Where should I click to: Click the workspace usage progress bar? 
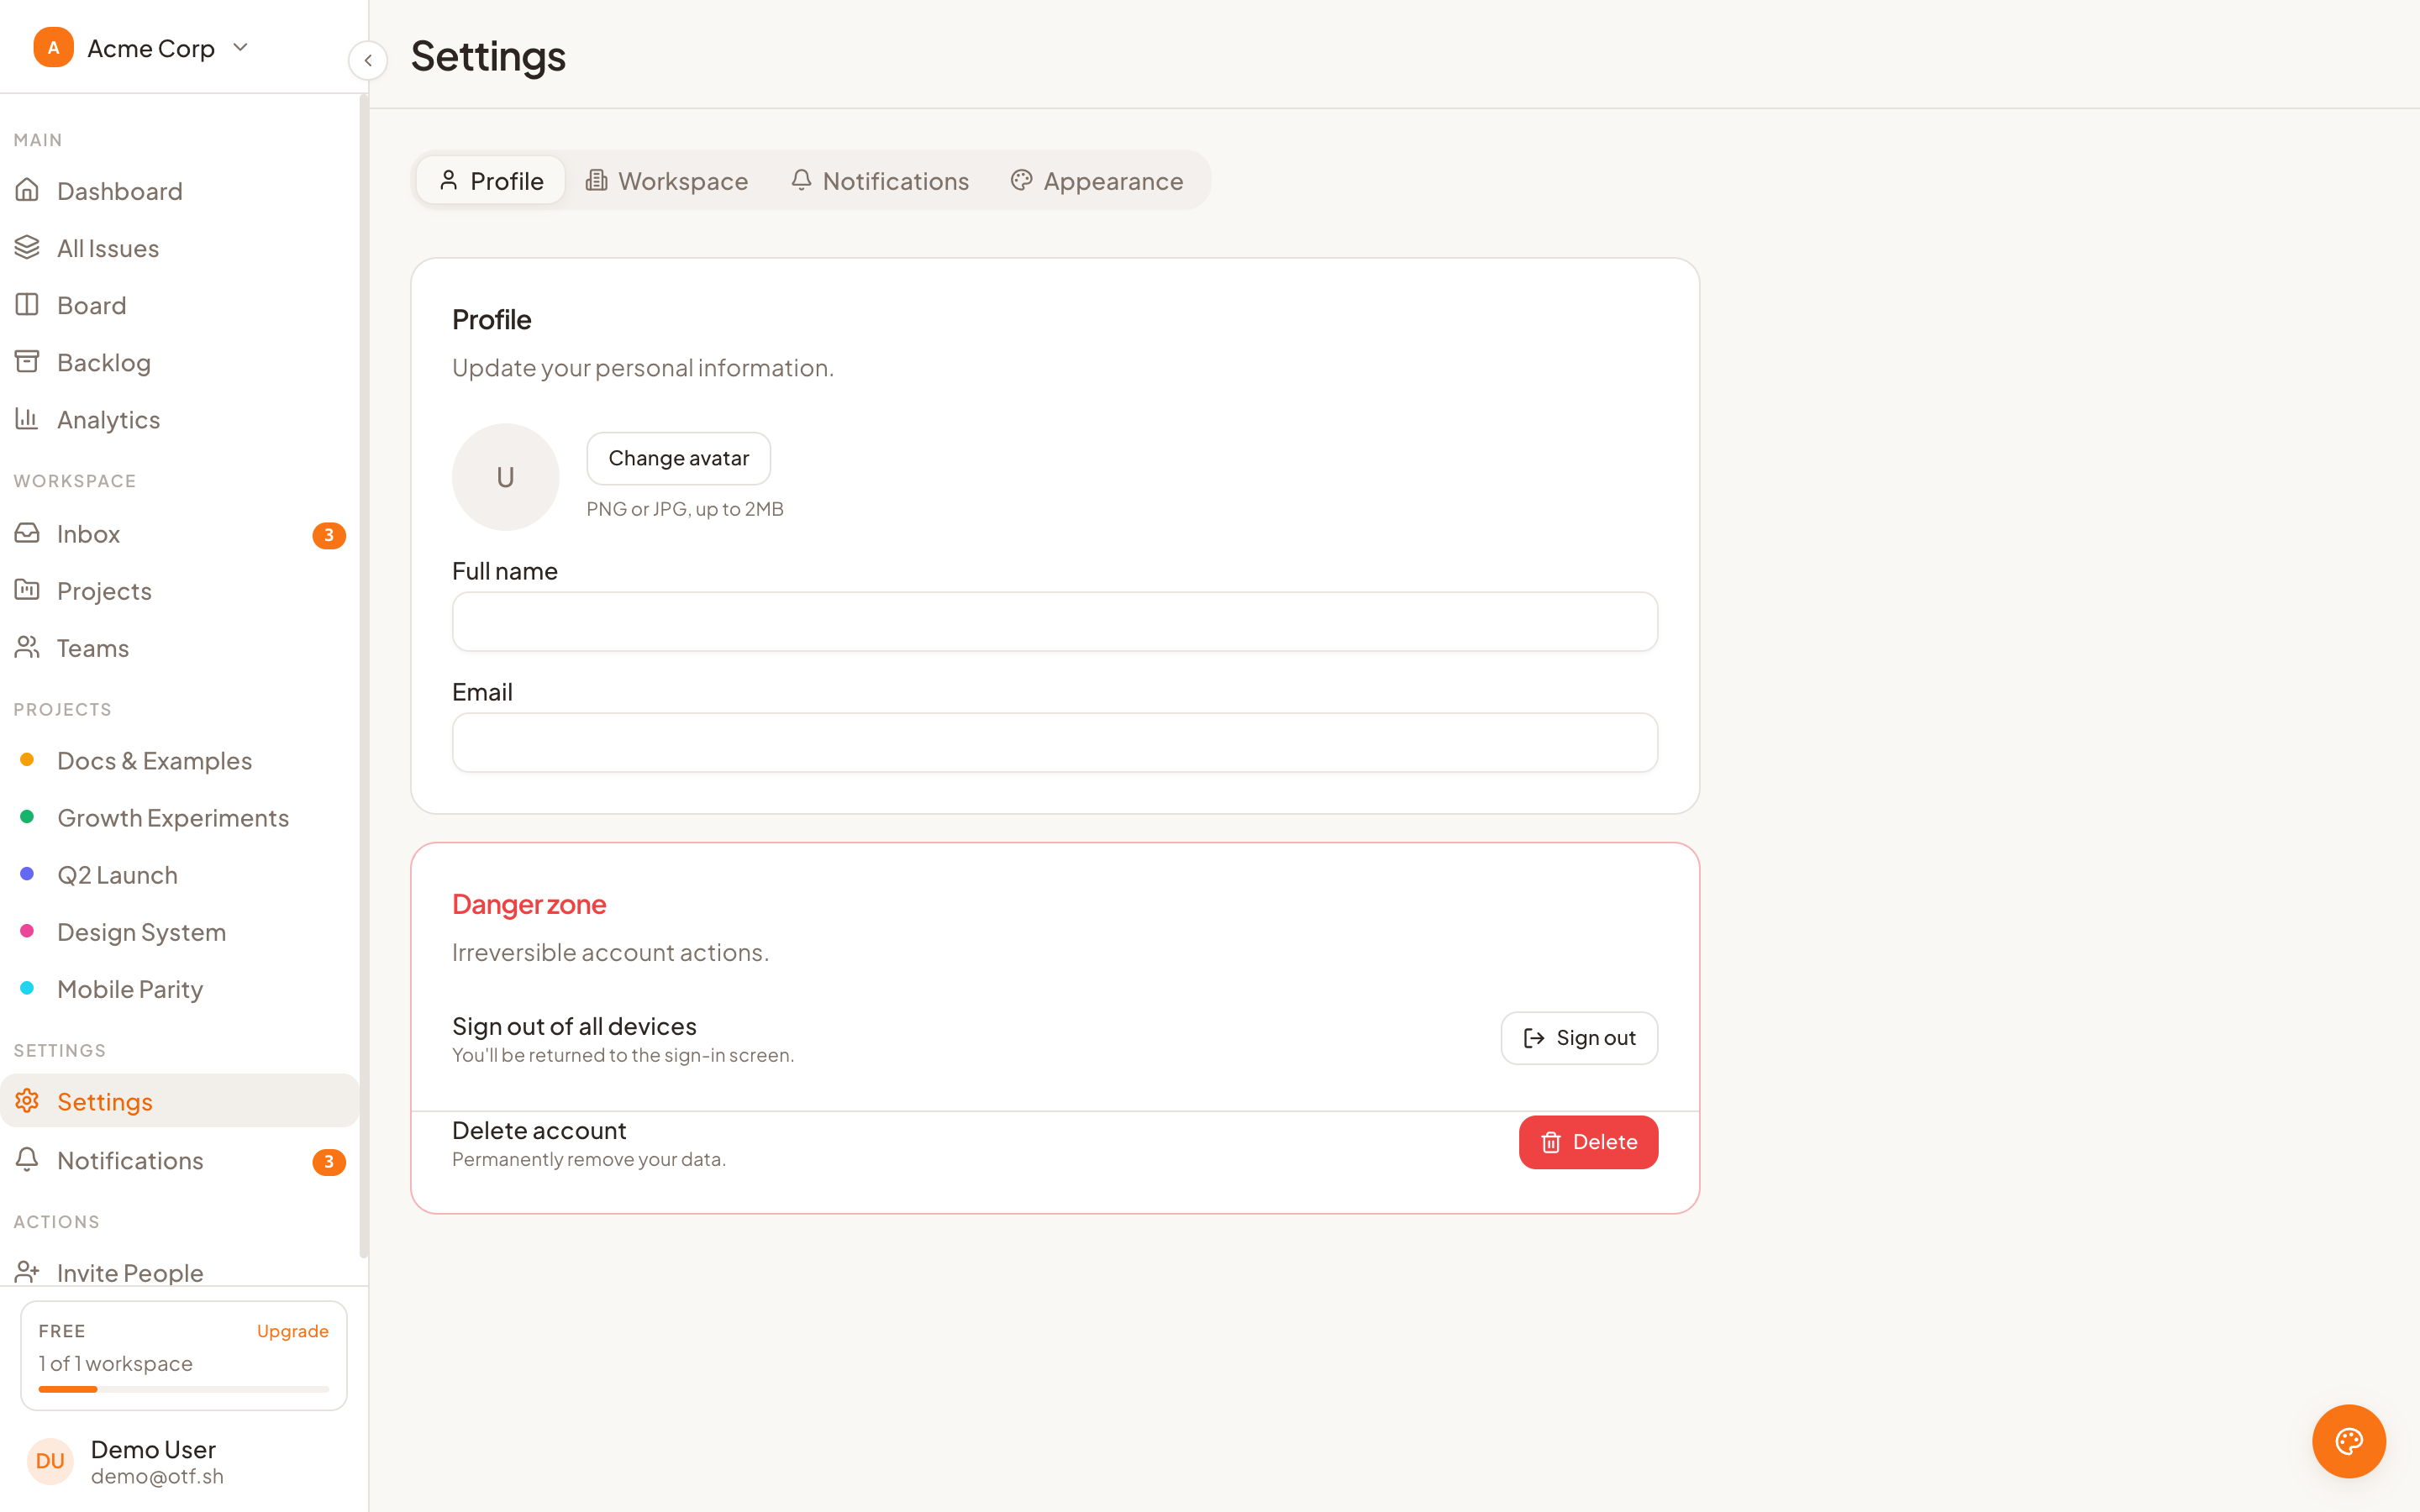pos(184,1389)
